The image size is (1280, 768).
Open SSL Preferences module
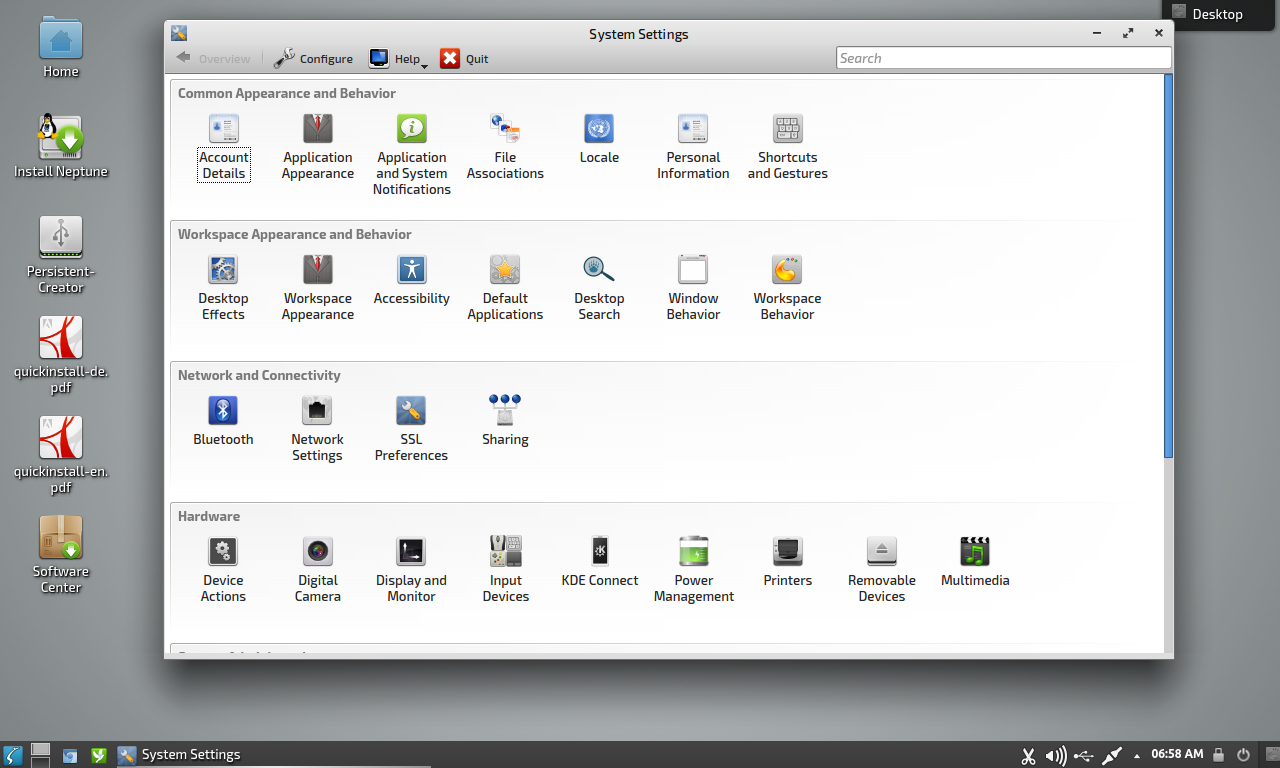tap(411, 429)
